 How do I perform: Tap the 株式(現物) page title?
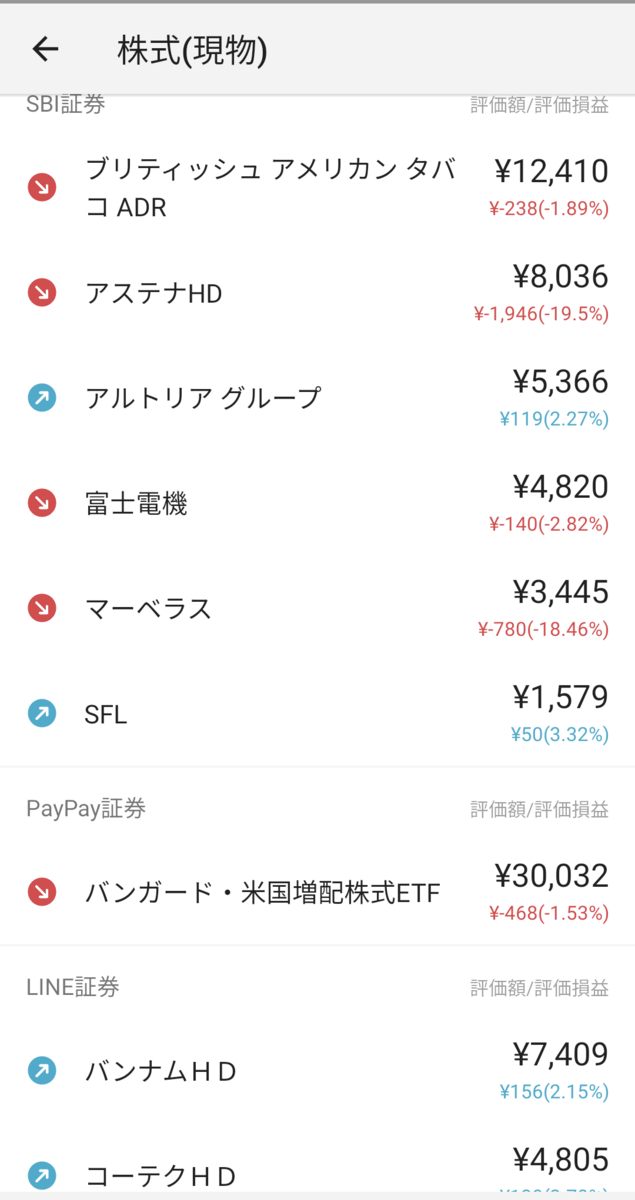pyautogui.click(x=193, y=50)
